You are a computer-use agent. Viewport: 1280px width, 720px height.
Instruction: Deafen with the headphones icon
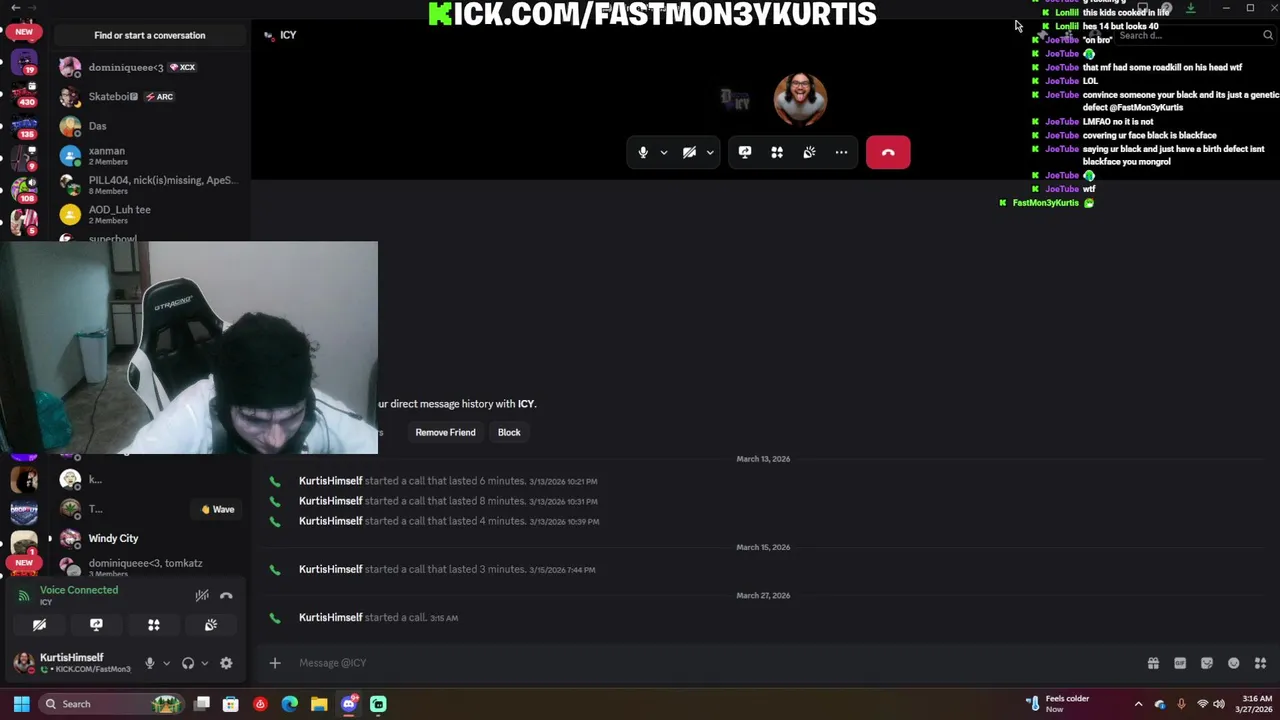[x=187, y=663]
